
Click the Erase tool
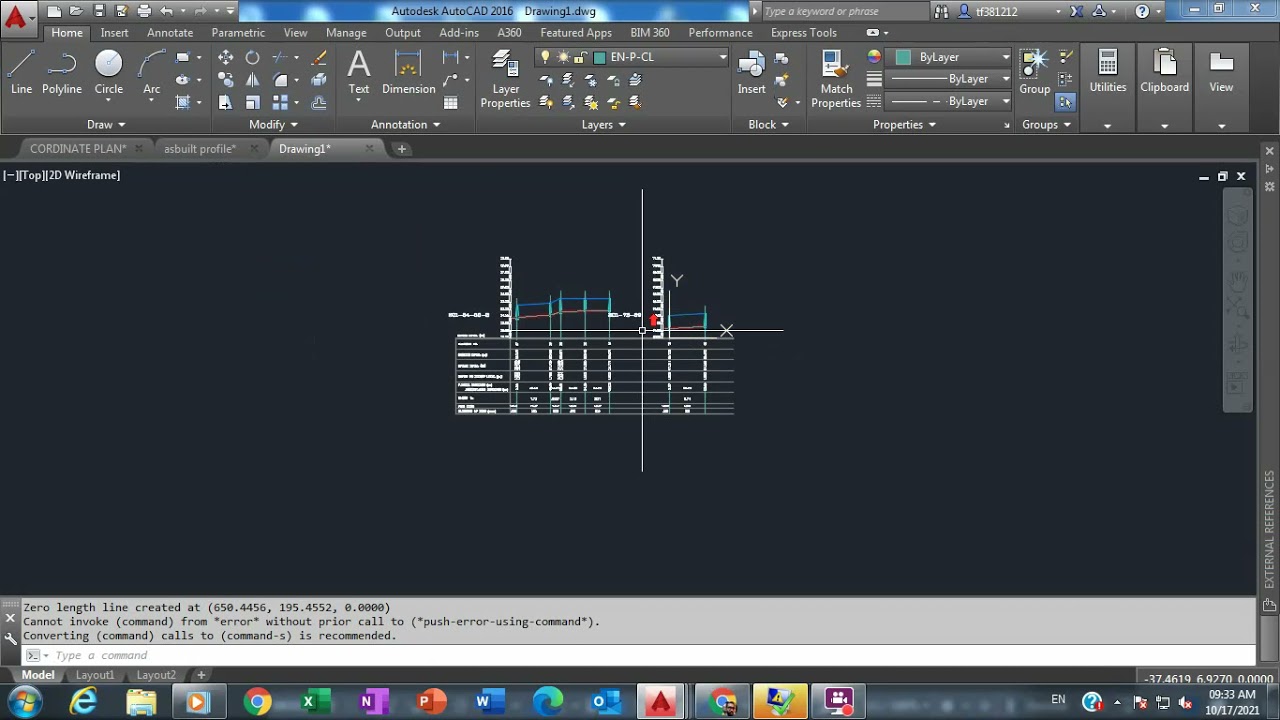click(319, 58)
